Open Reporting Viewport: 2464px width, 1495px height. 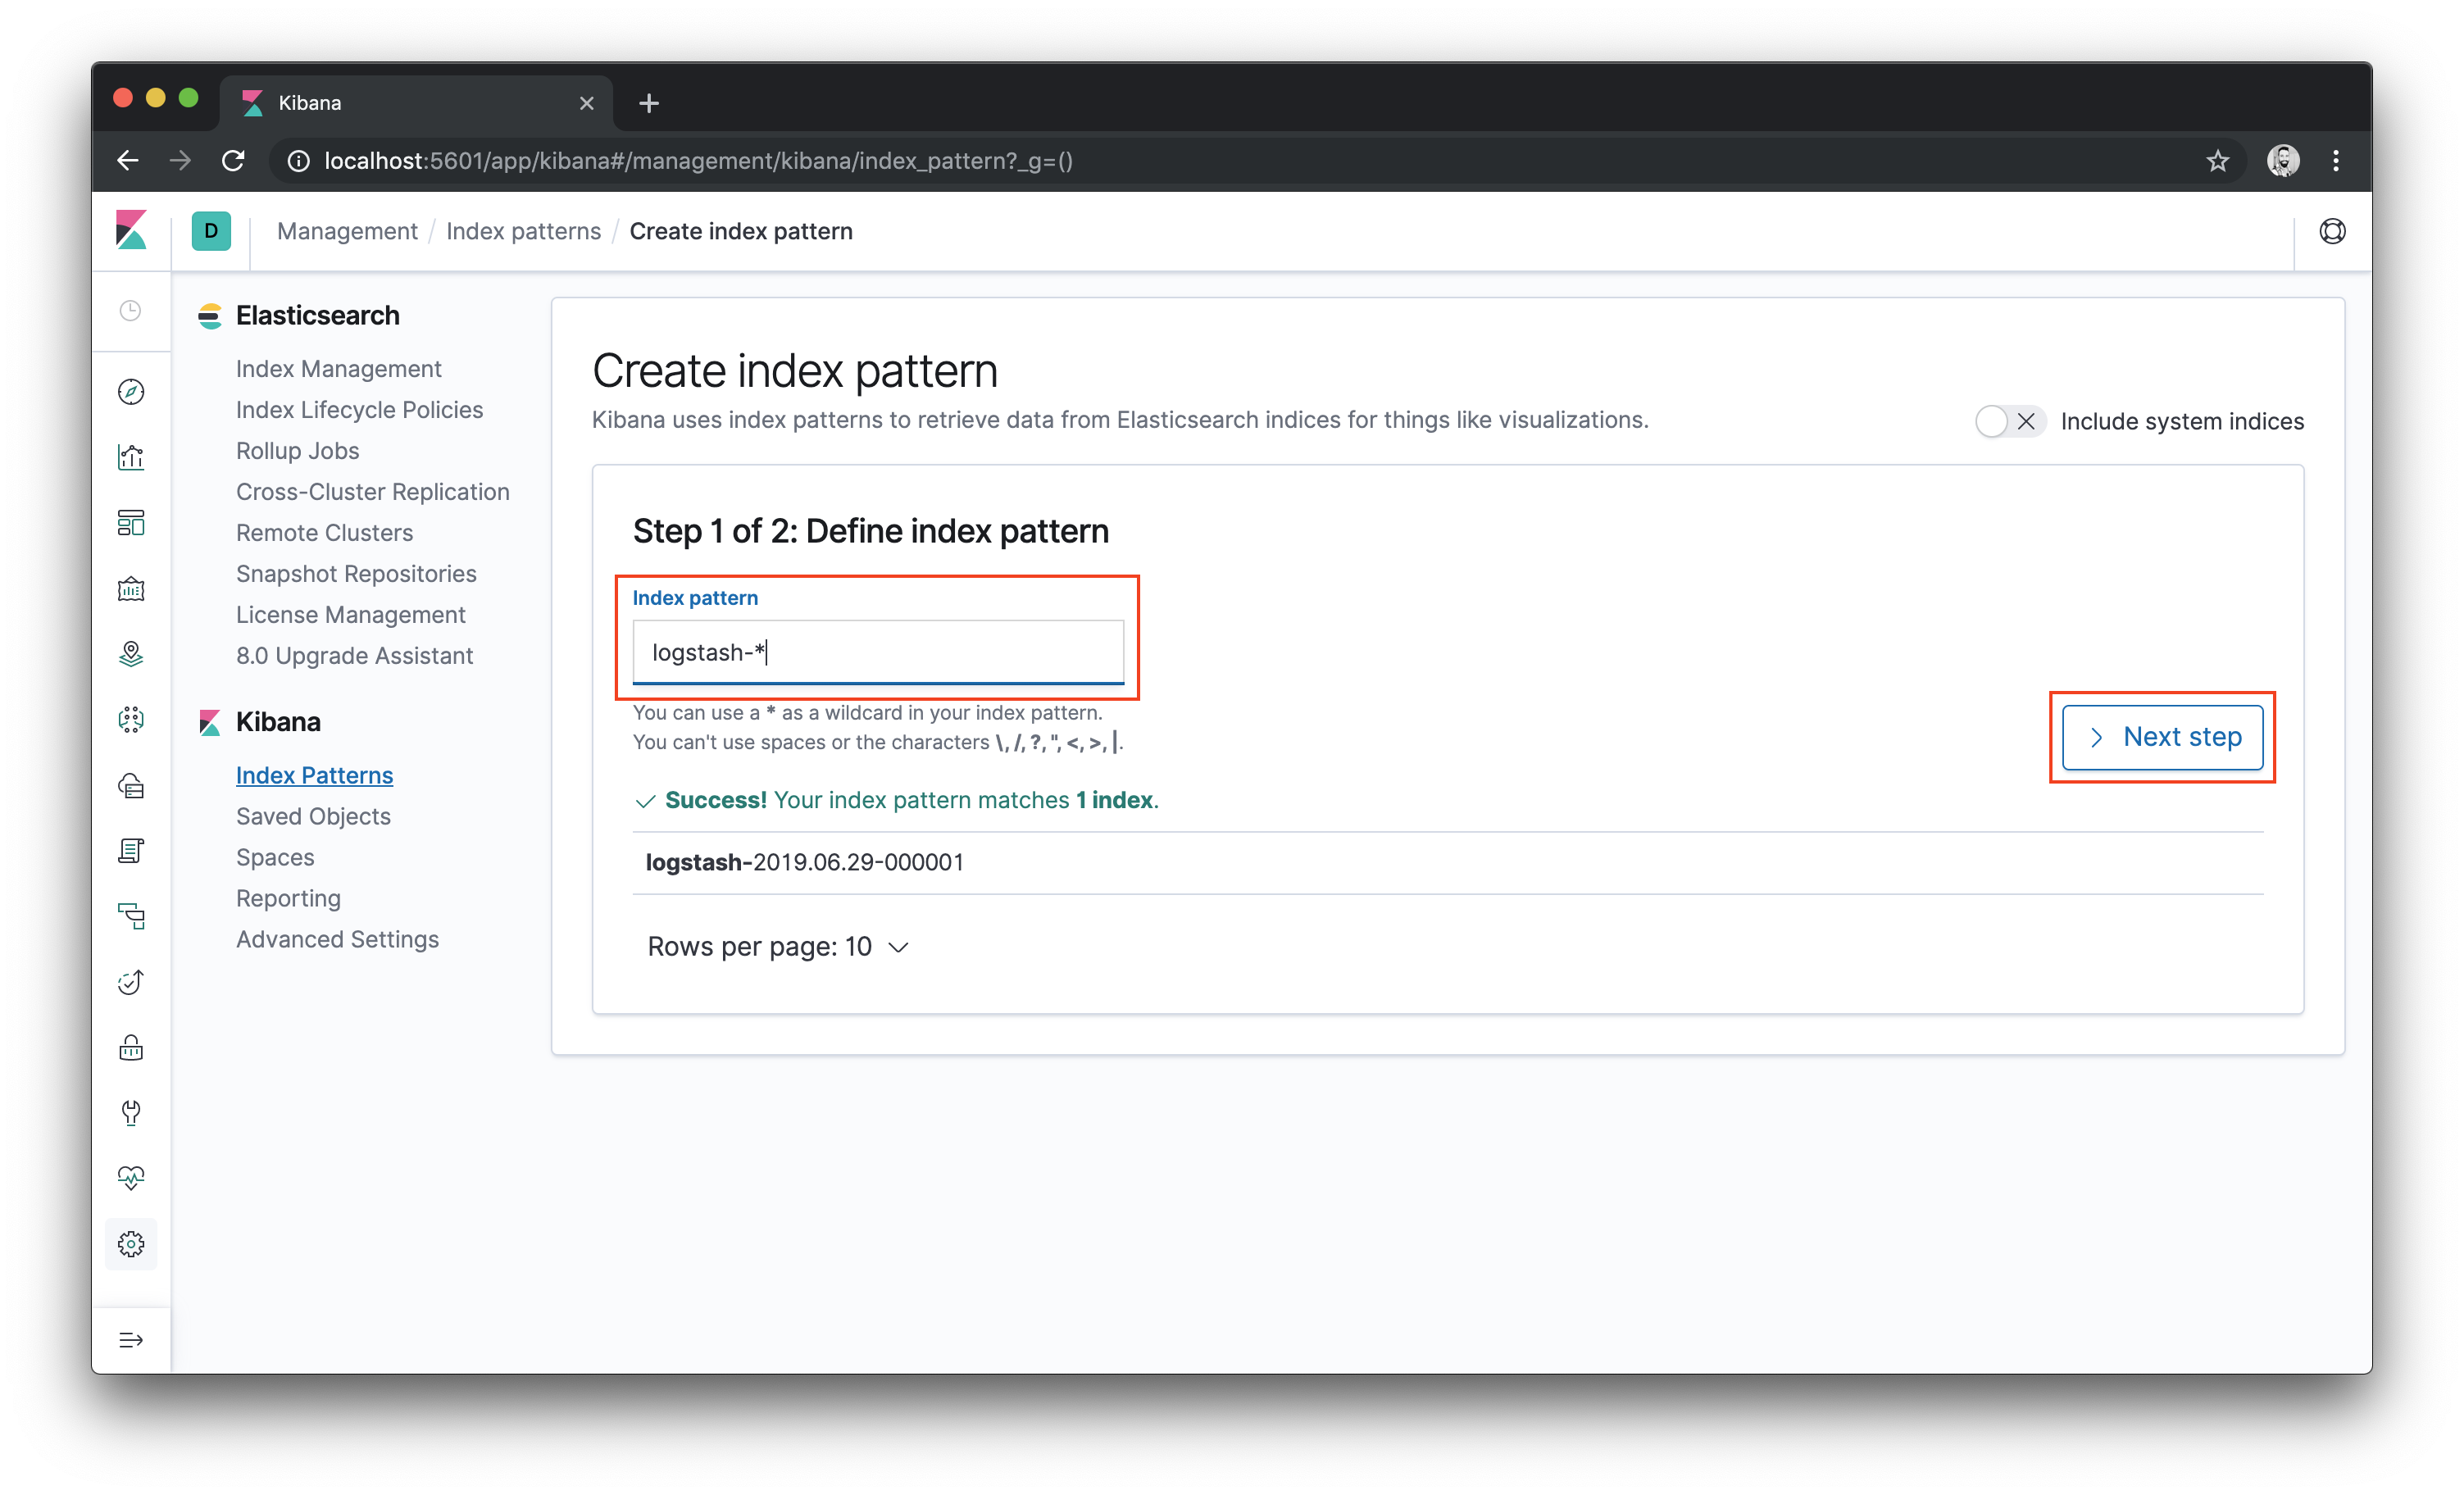[288, 898]
